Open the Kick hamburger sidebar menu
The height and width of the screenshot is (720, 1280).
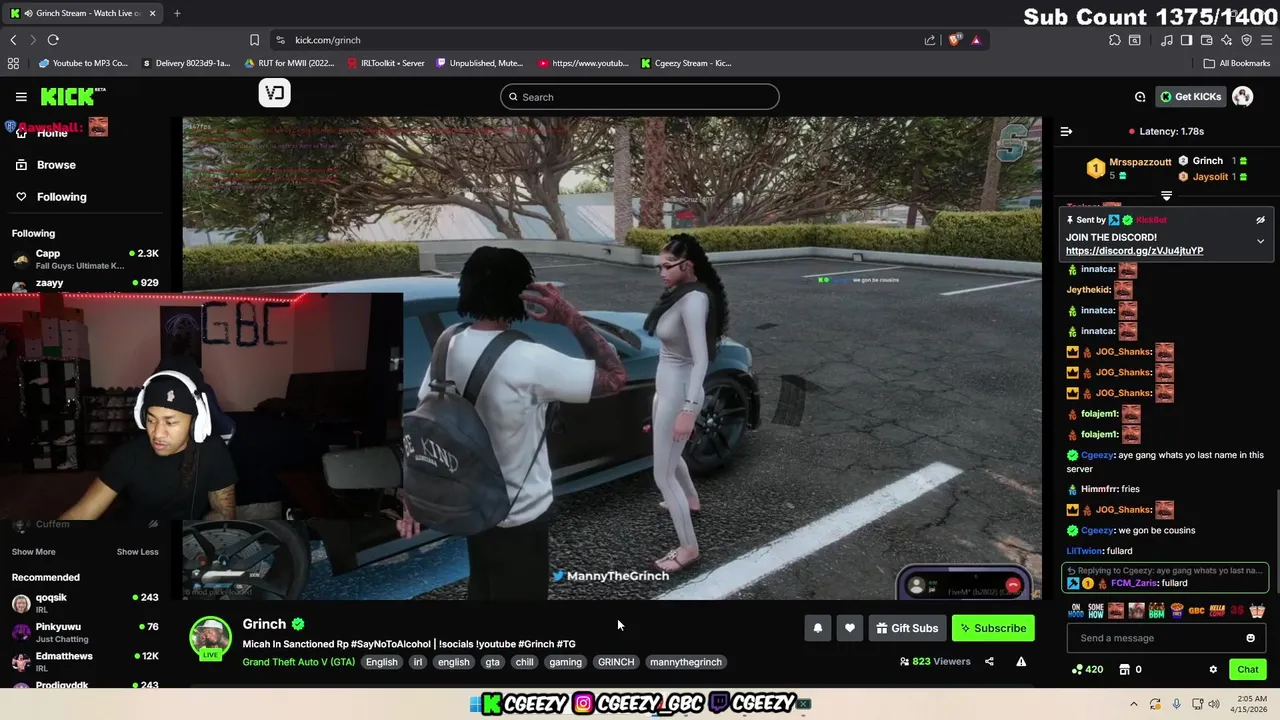[x=21, y=97]
